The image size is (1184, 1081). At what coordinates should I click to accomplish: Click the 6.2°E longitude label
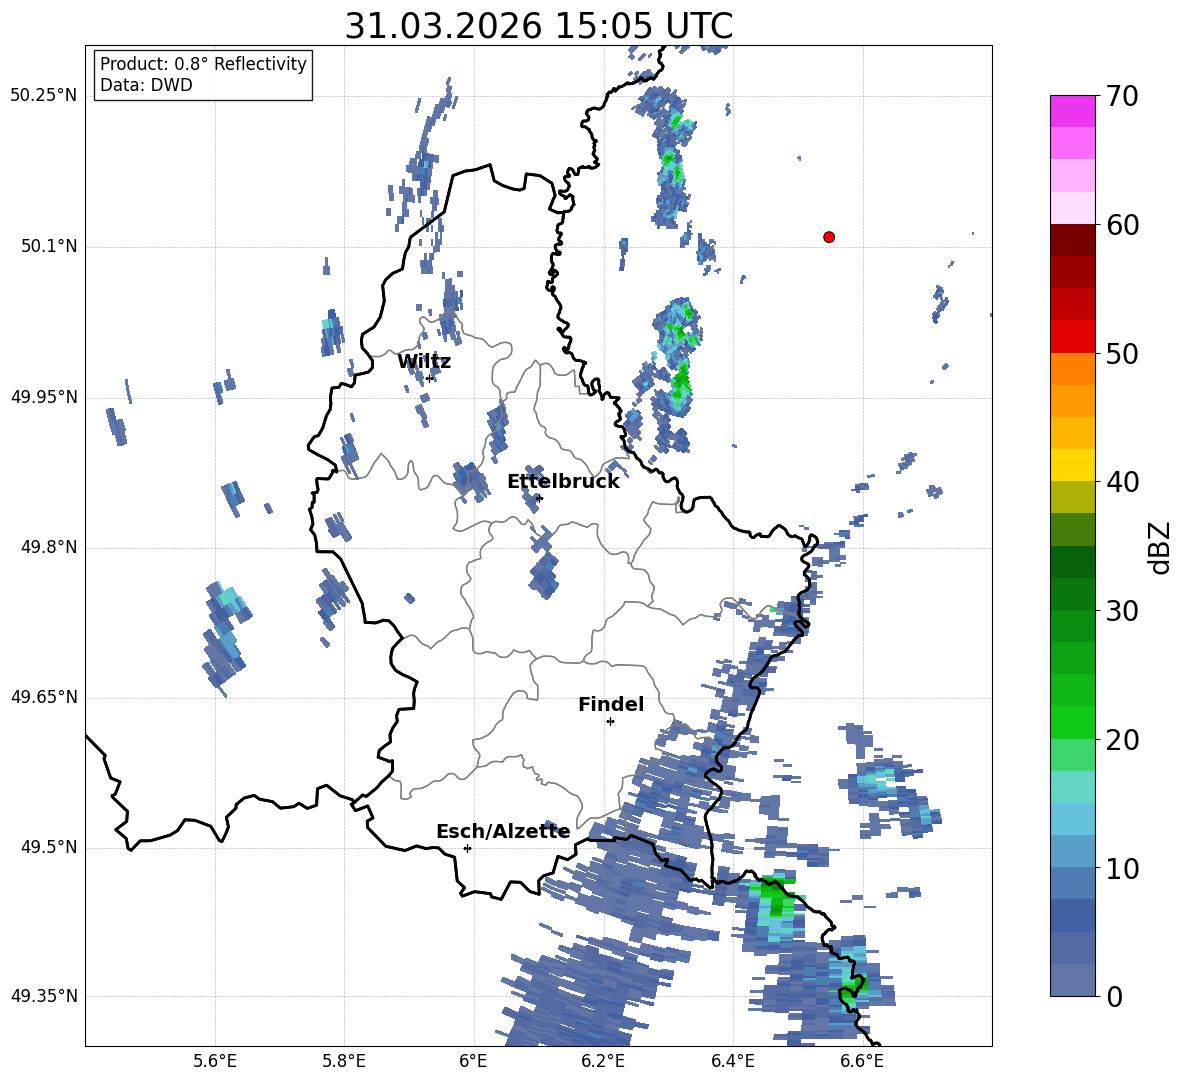[x=603, y=1061]
